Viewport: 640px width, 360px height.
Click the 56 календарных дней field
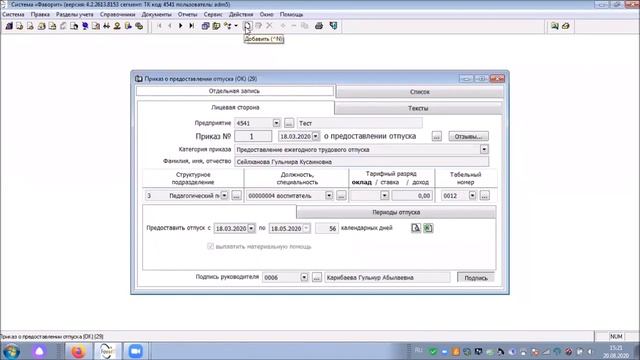click(x=327, y=228)
